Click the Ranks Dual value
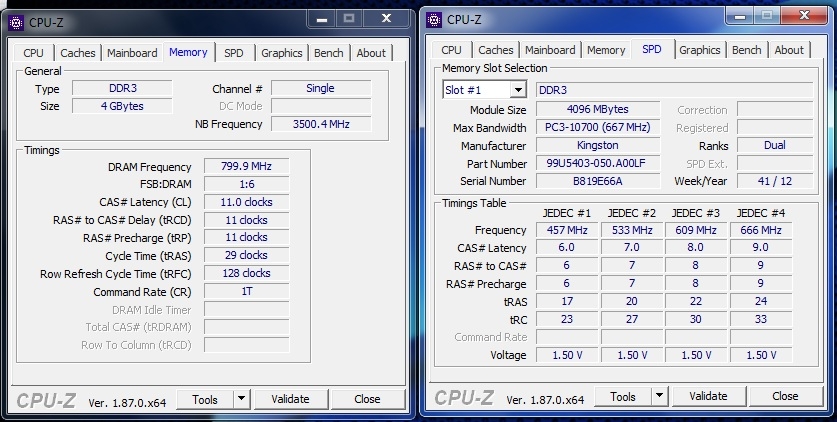 click(775, 145)
